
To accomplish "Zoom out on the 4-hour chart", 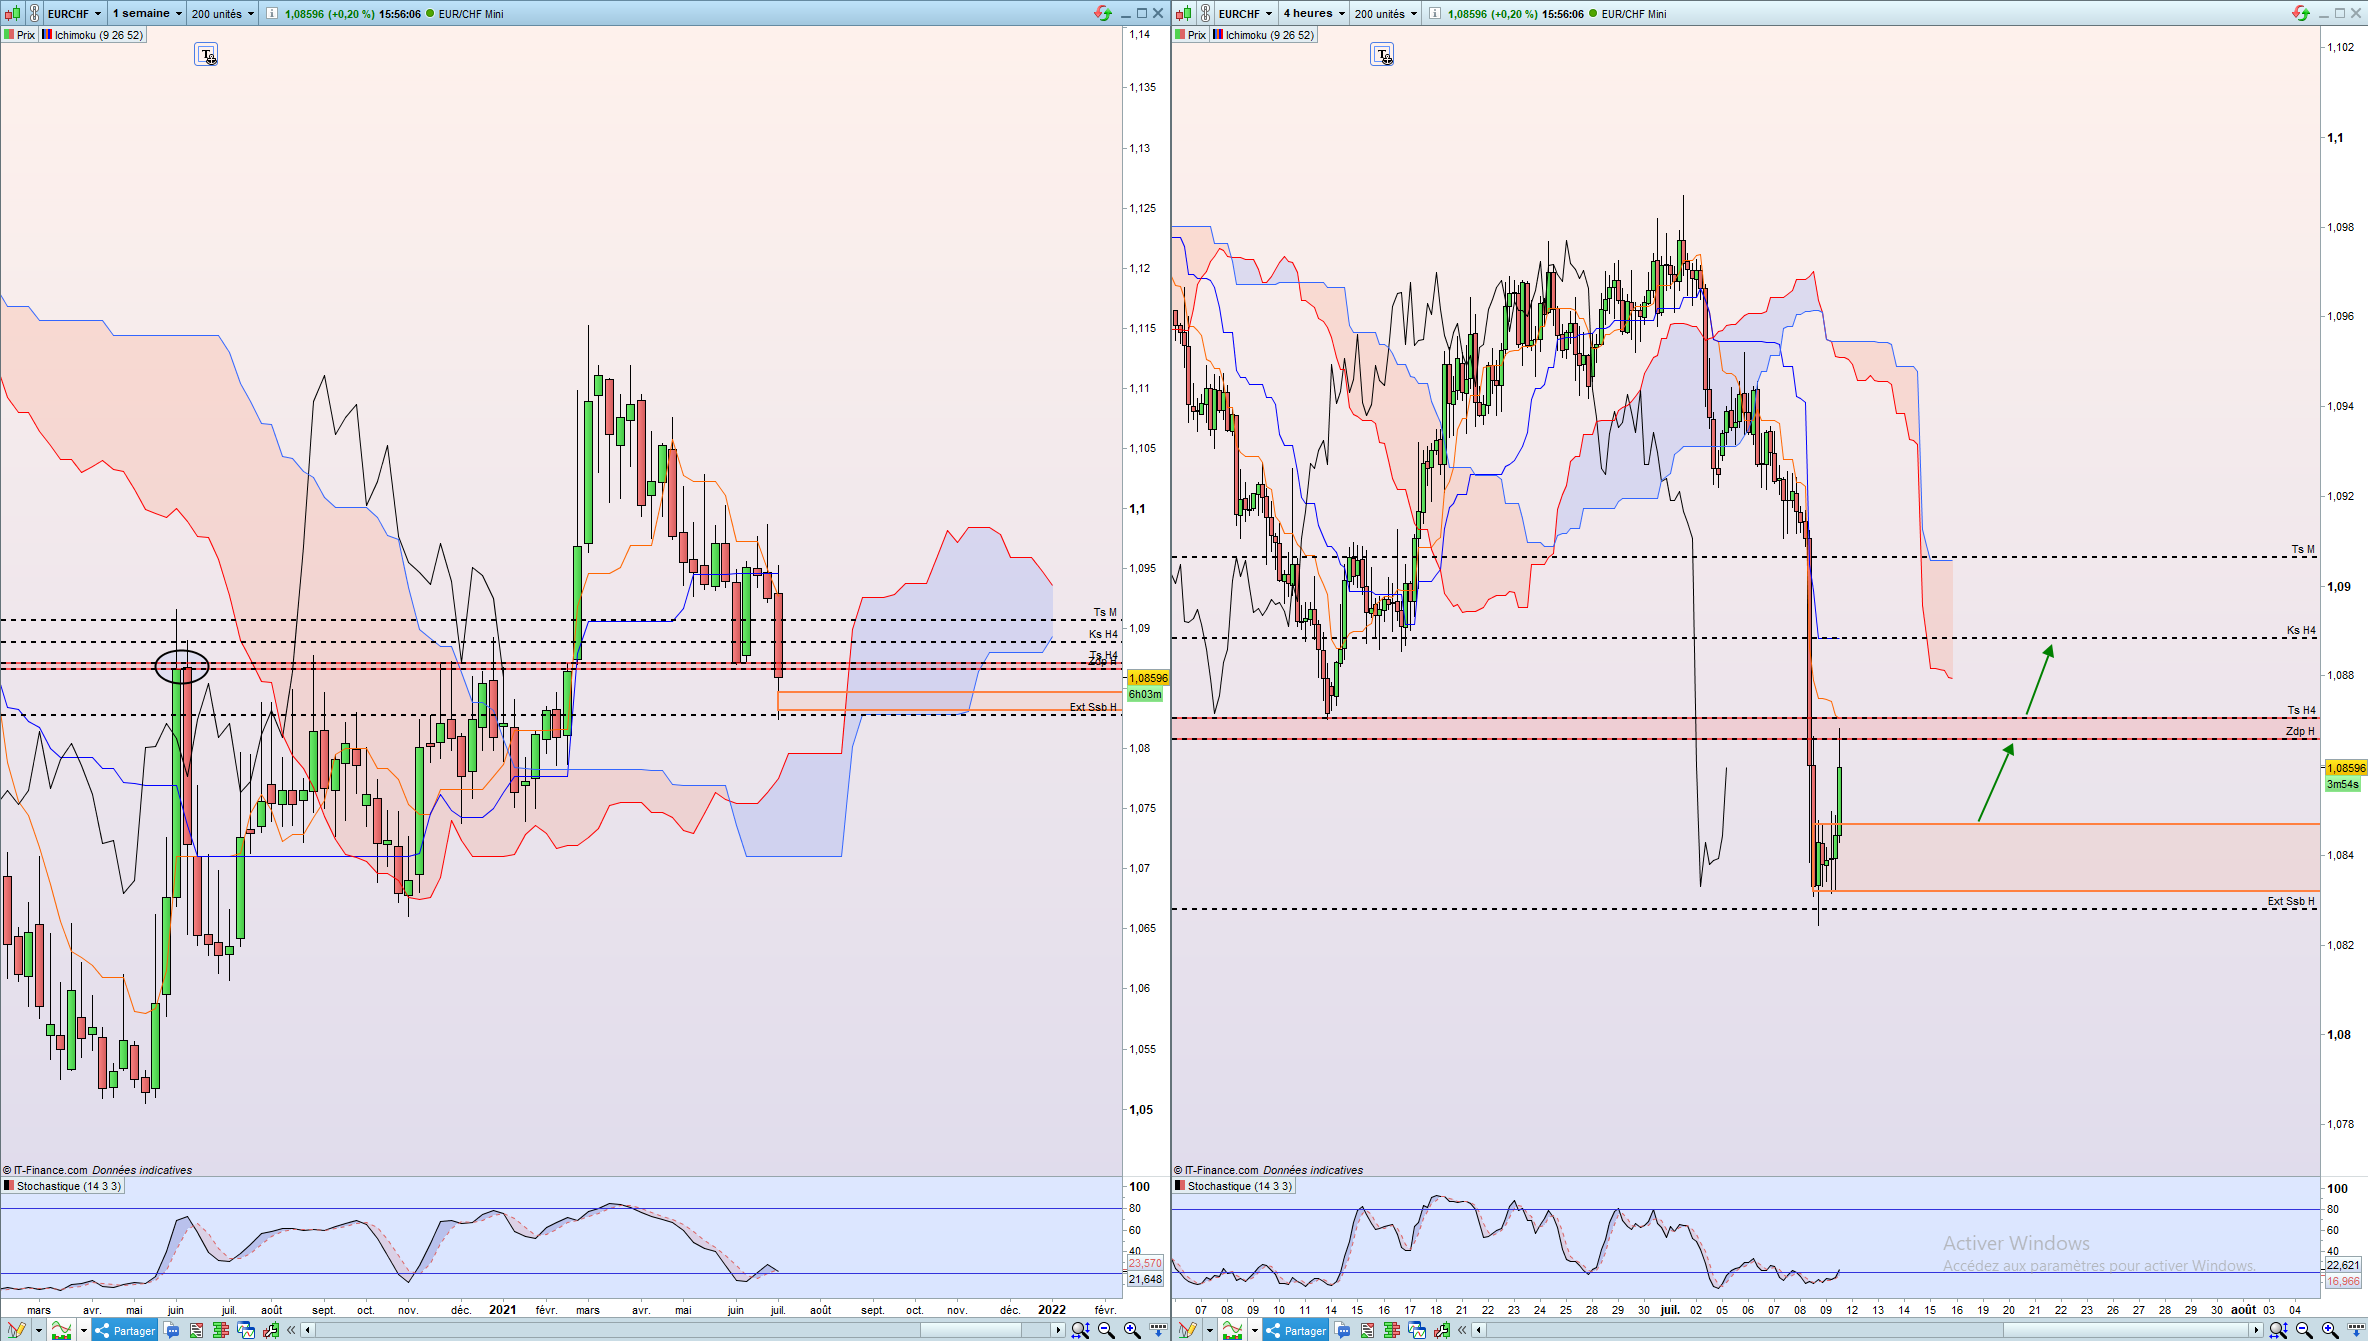I will click(2304, 1330).
